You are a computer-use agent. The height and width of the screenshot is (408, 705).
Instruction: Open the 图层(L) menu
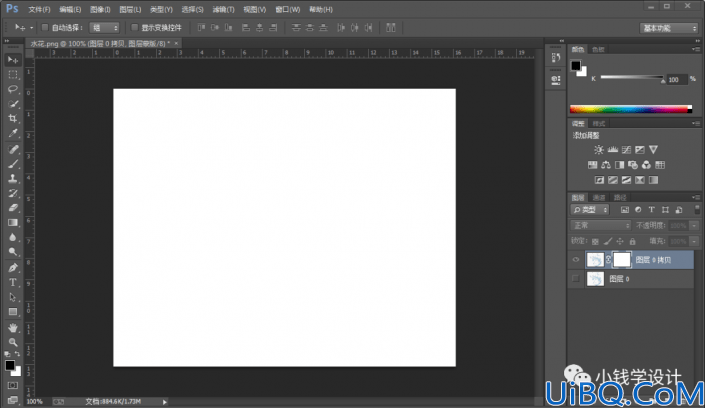[130, 9]
